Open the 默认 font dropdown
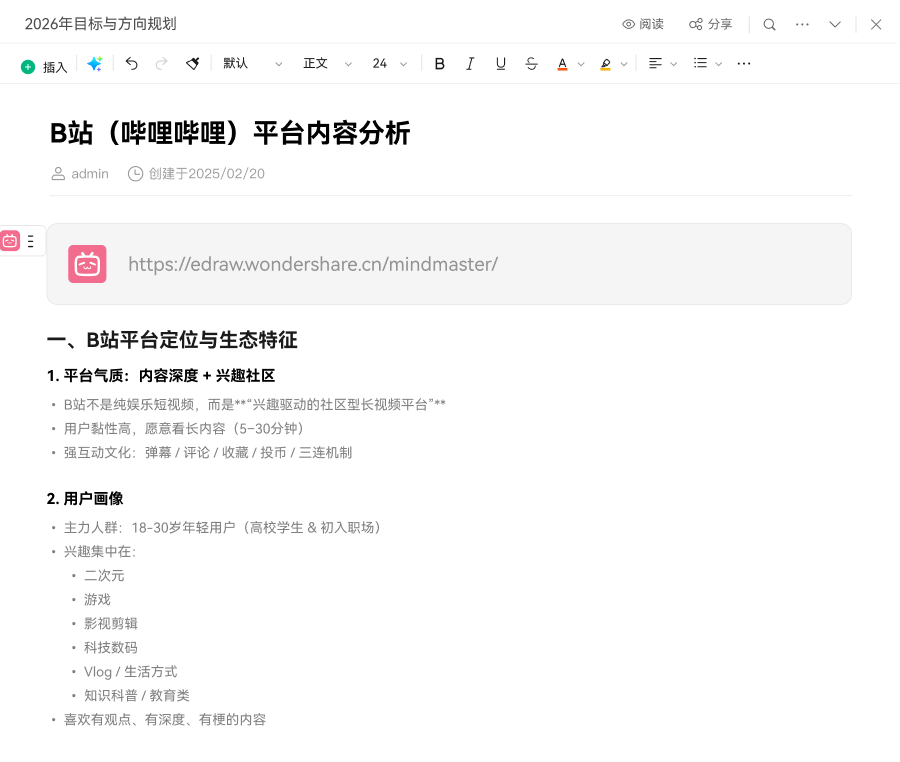900x762 pixels. [252, 64]
